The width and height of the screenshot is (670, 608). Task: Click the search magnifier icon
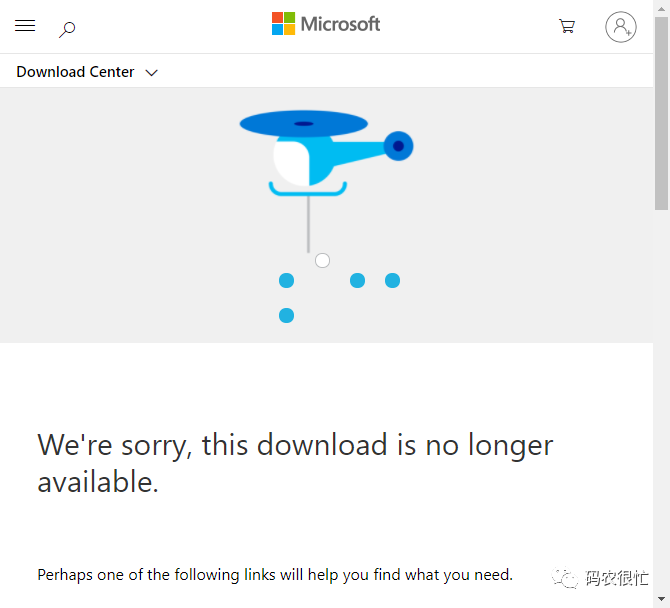coord(67,29)
